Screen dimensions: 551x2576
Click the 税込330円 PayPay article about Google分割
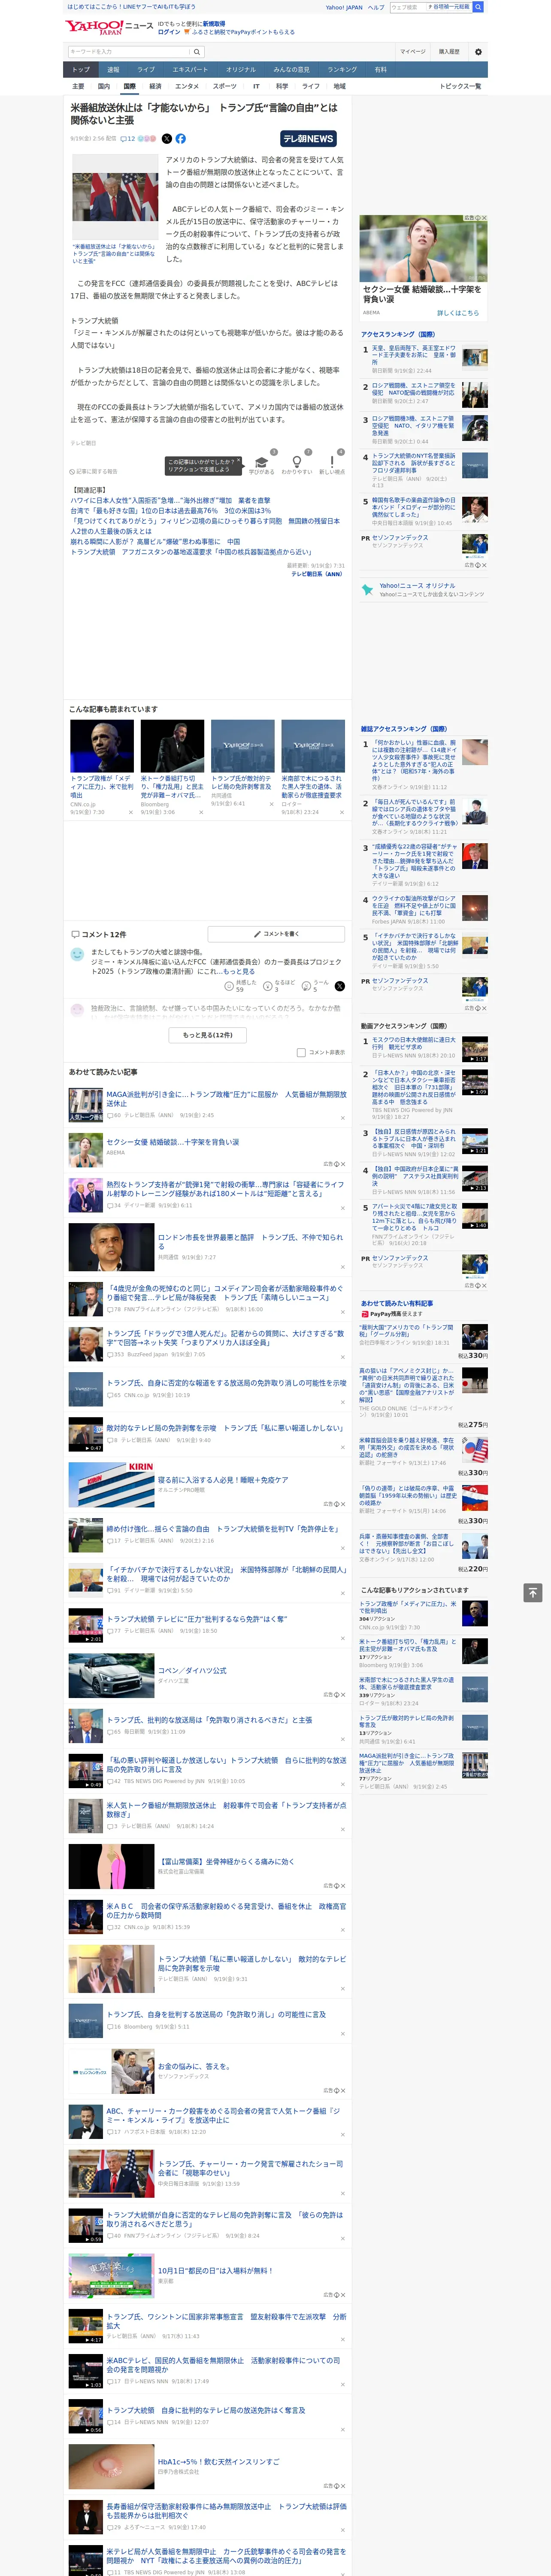(405, 1331)
